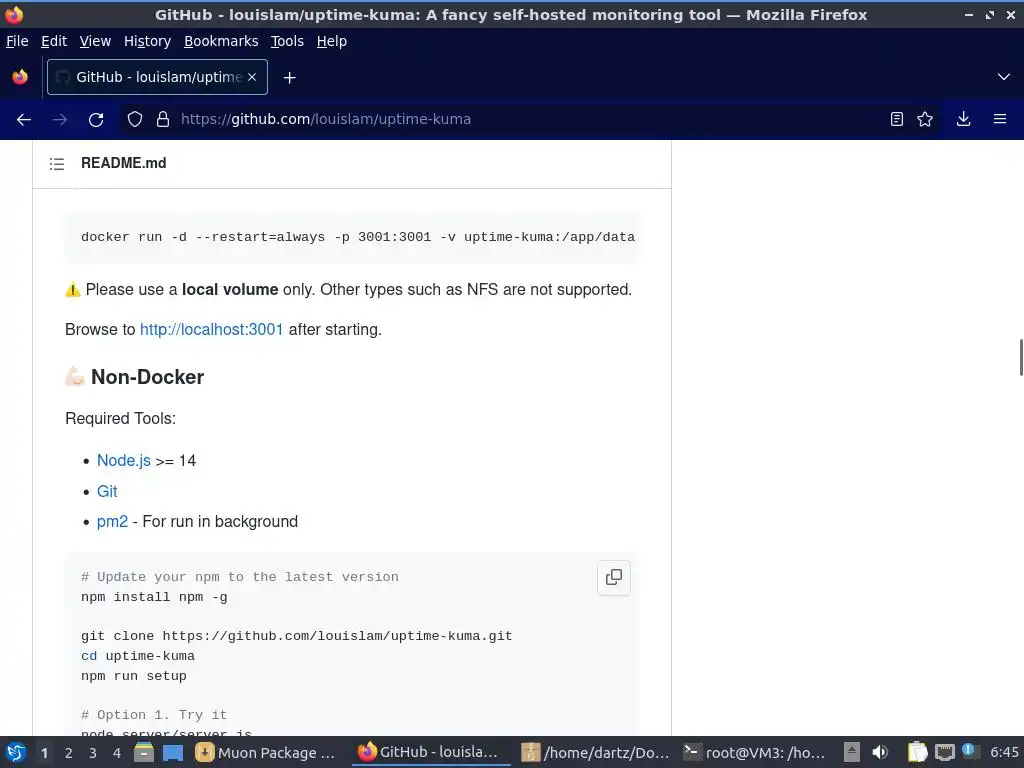Viewport: 1024px width, 768px height.
Task: Follow the Git link
Action: pos(107,491)
